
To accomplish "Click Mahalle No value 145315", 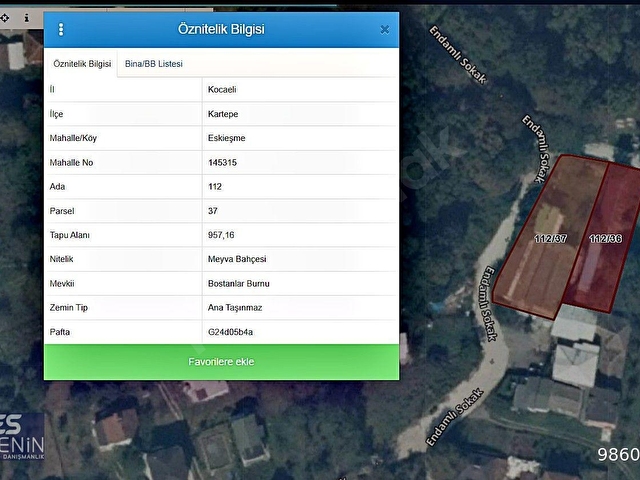I will coord(222,162).
